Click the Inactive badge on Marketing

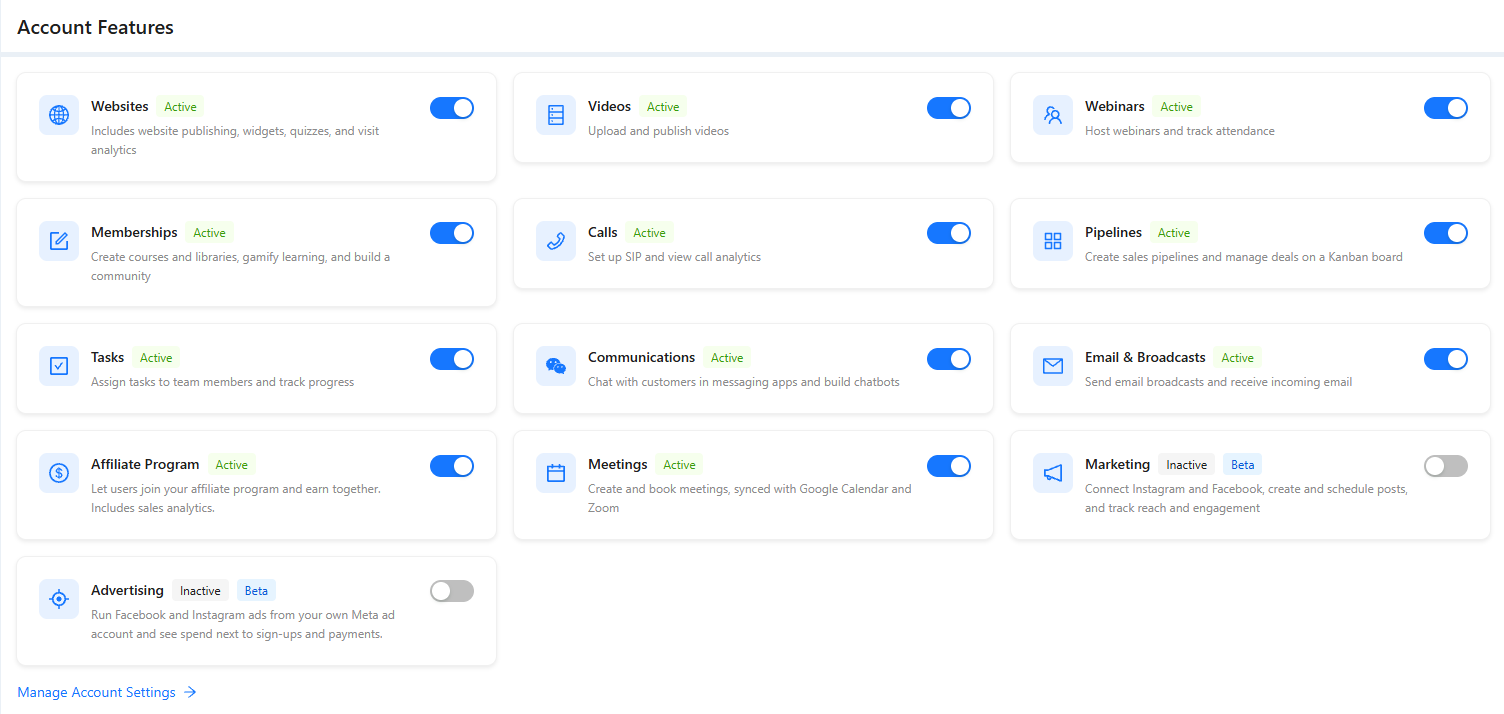tap(1187, 465)
